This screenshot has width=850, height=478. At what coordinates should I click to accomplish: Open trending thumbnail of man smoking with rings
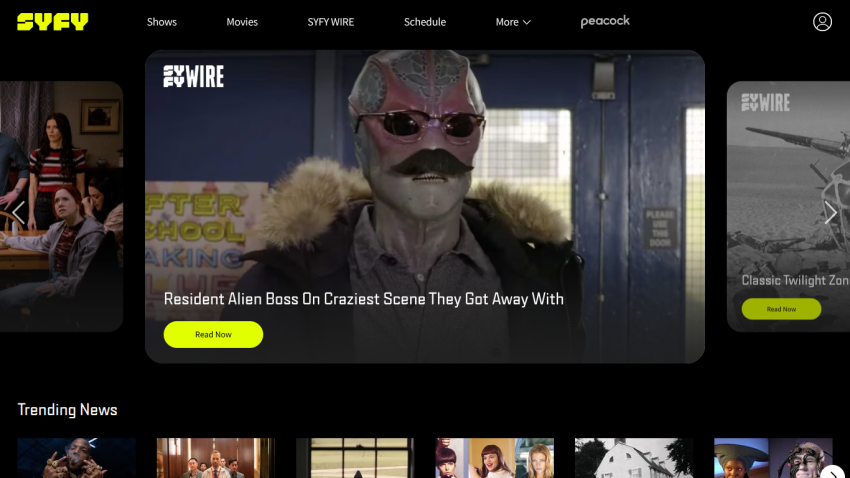76,458
